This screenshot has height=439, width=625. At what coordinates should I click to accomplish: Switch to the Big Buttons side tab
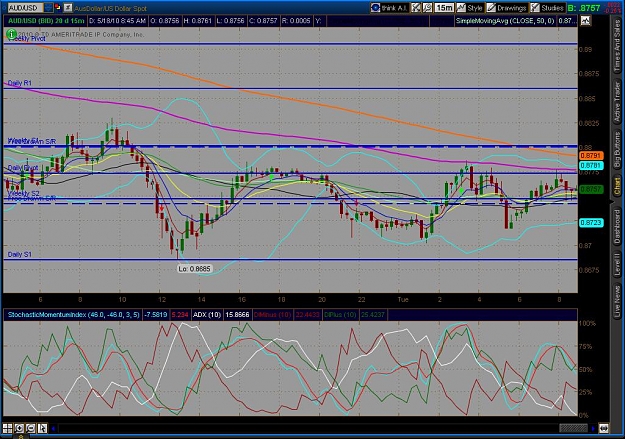(617, 150)
